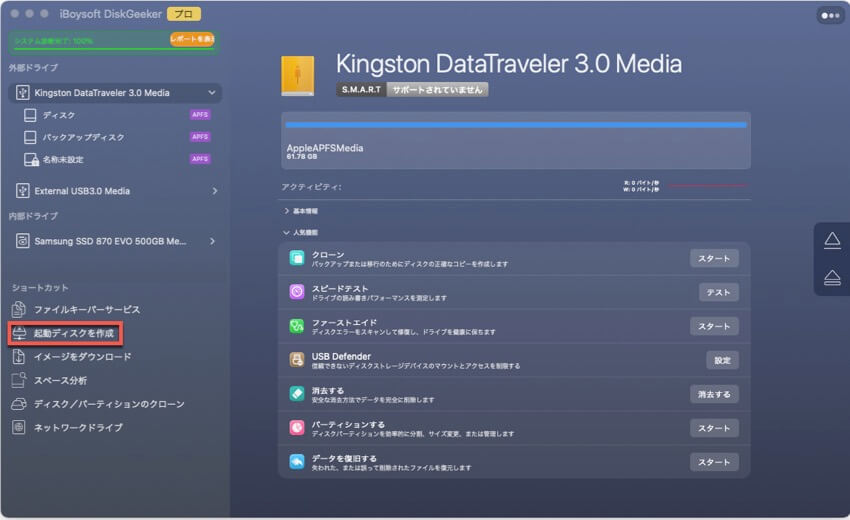Image resolution: width=850 pixels, height=520 pixels.
Task: Click the ディスク volume icon
Action: pyautogui.click(x=30, y=115)
